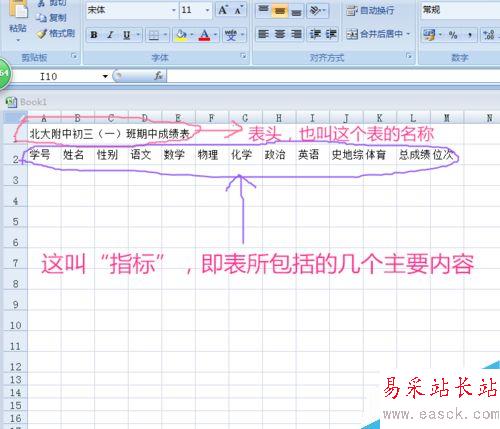Viewport: 500px width, 429px height.
Task: Select the 数学 header cell
Action: tap(178, 155)
